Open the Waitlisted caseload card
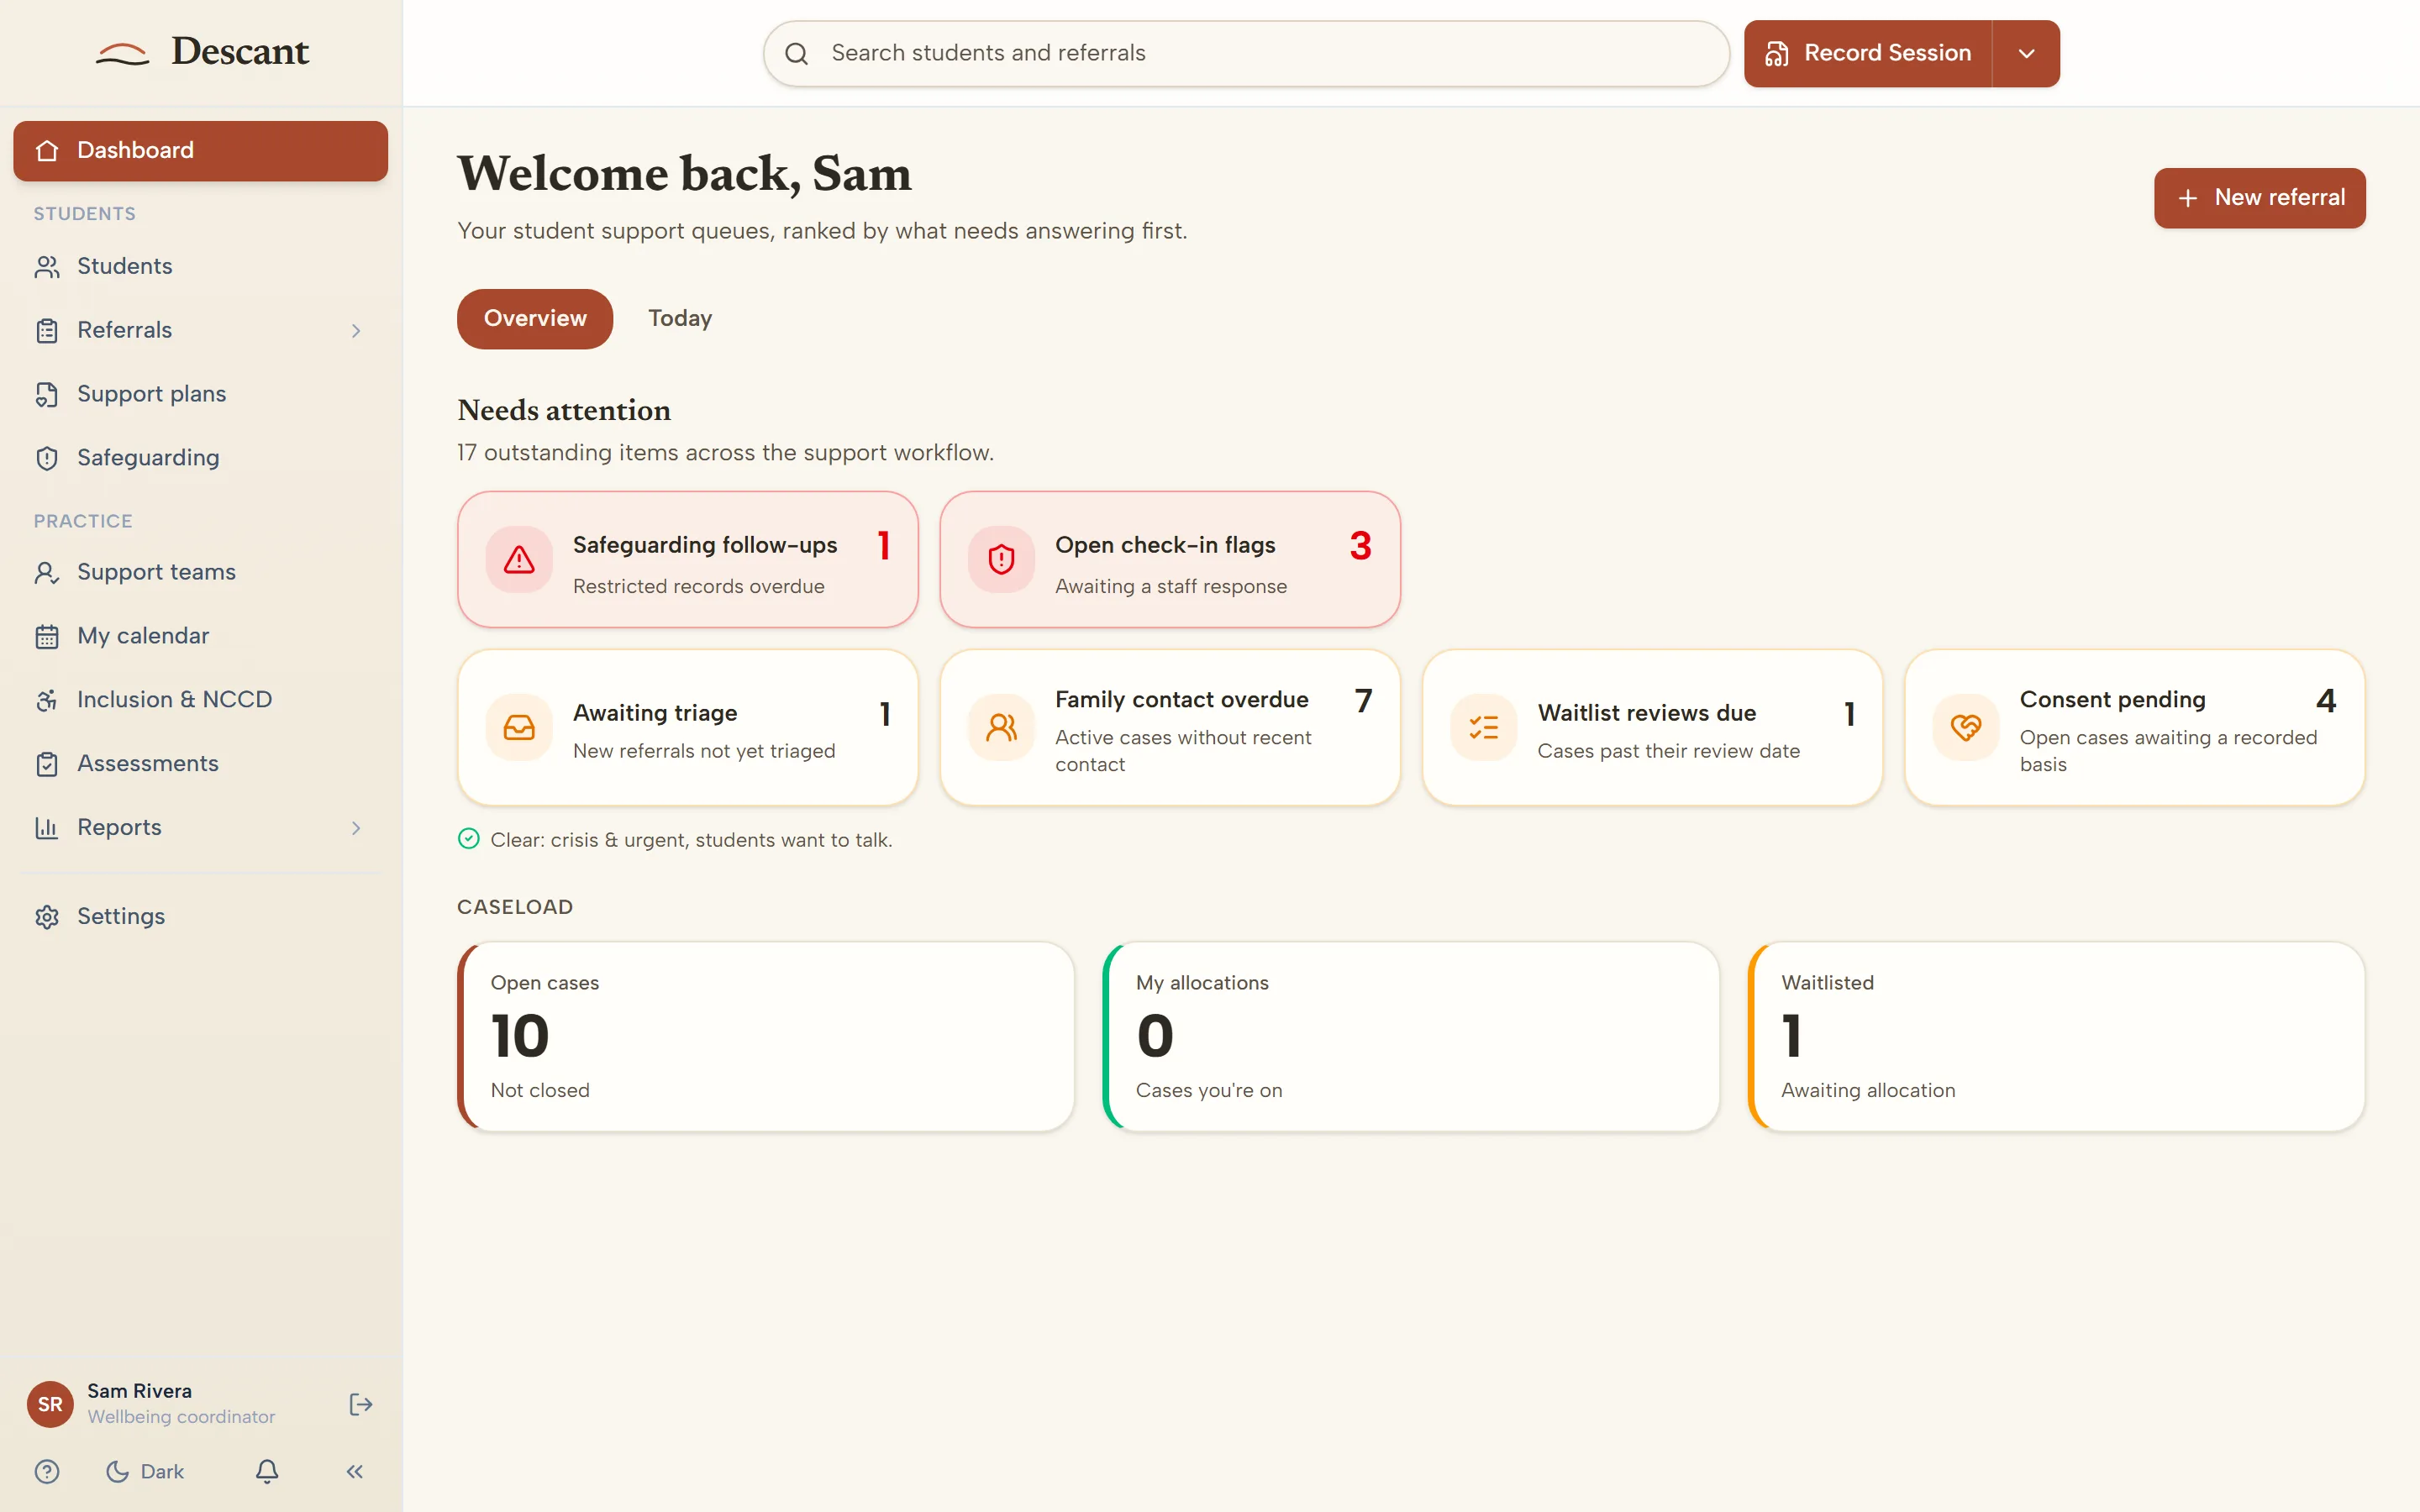The width and height of the screenshot is (2420, 1512). [2056, 1037]
